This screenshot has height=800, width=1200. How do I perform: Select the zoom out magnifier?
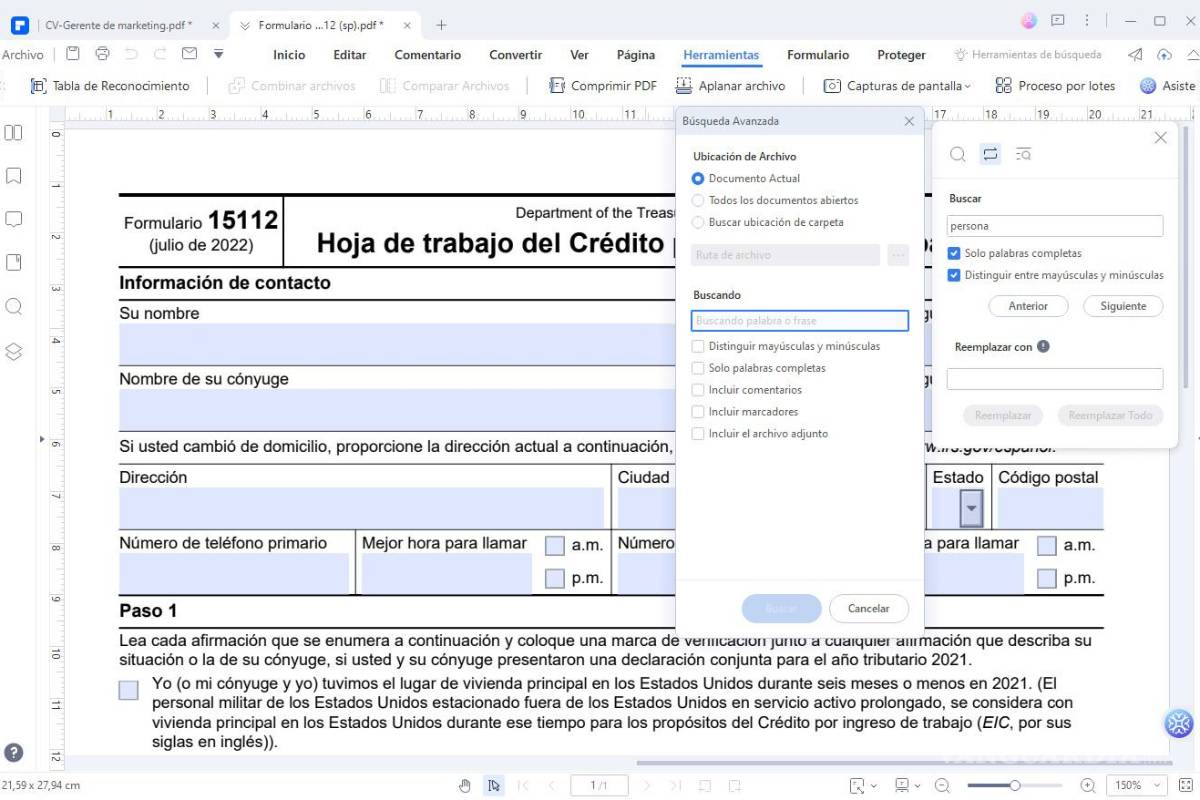(x=941, y=785)
